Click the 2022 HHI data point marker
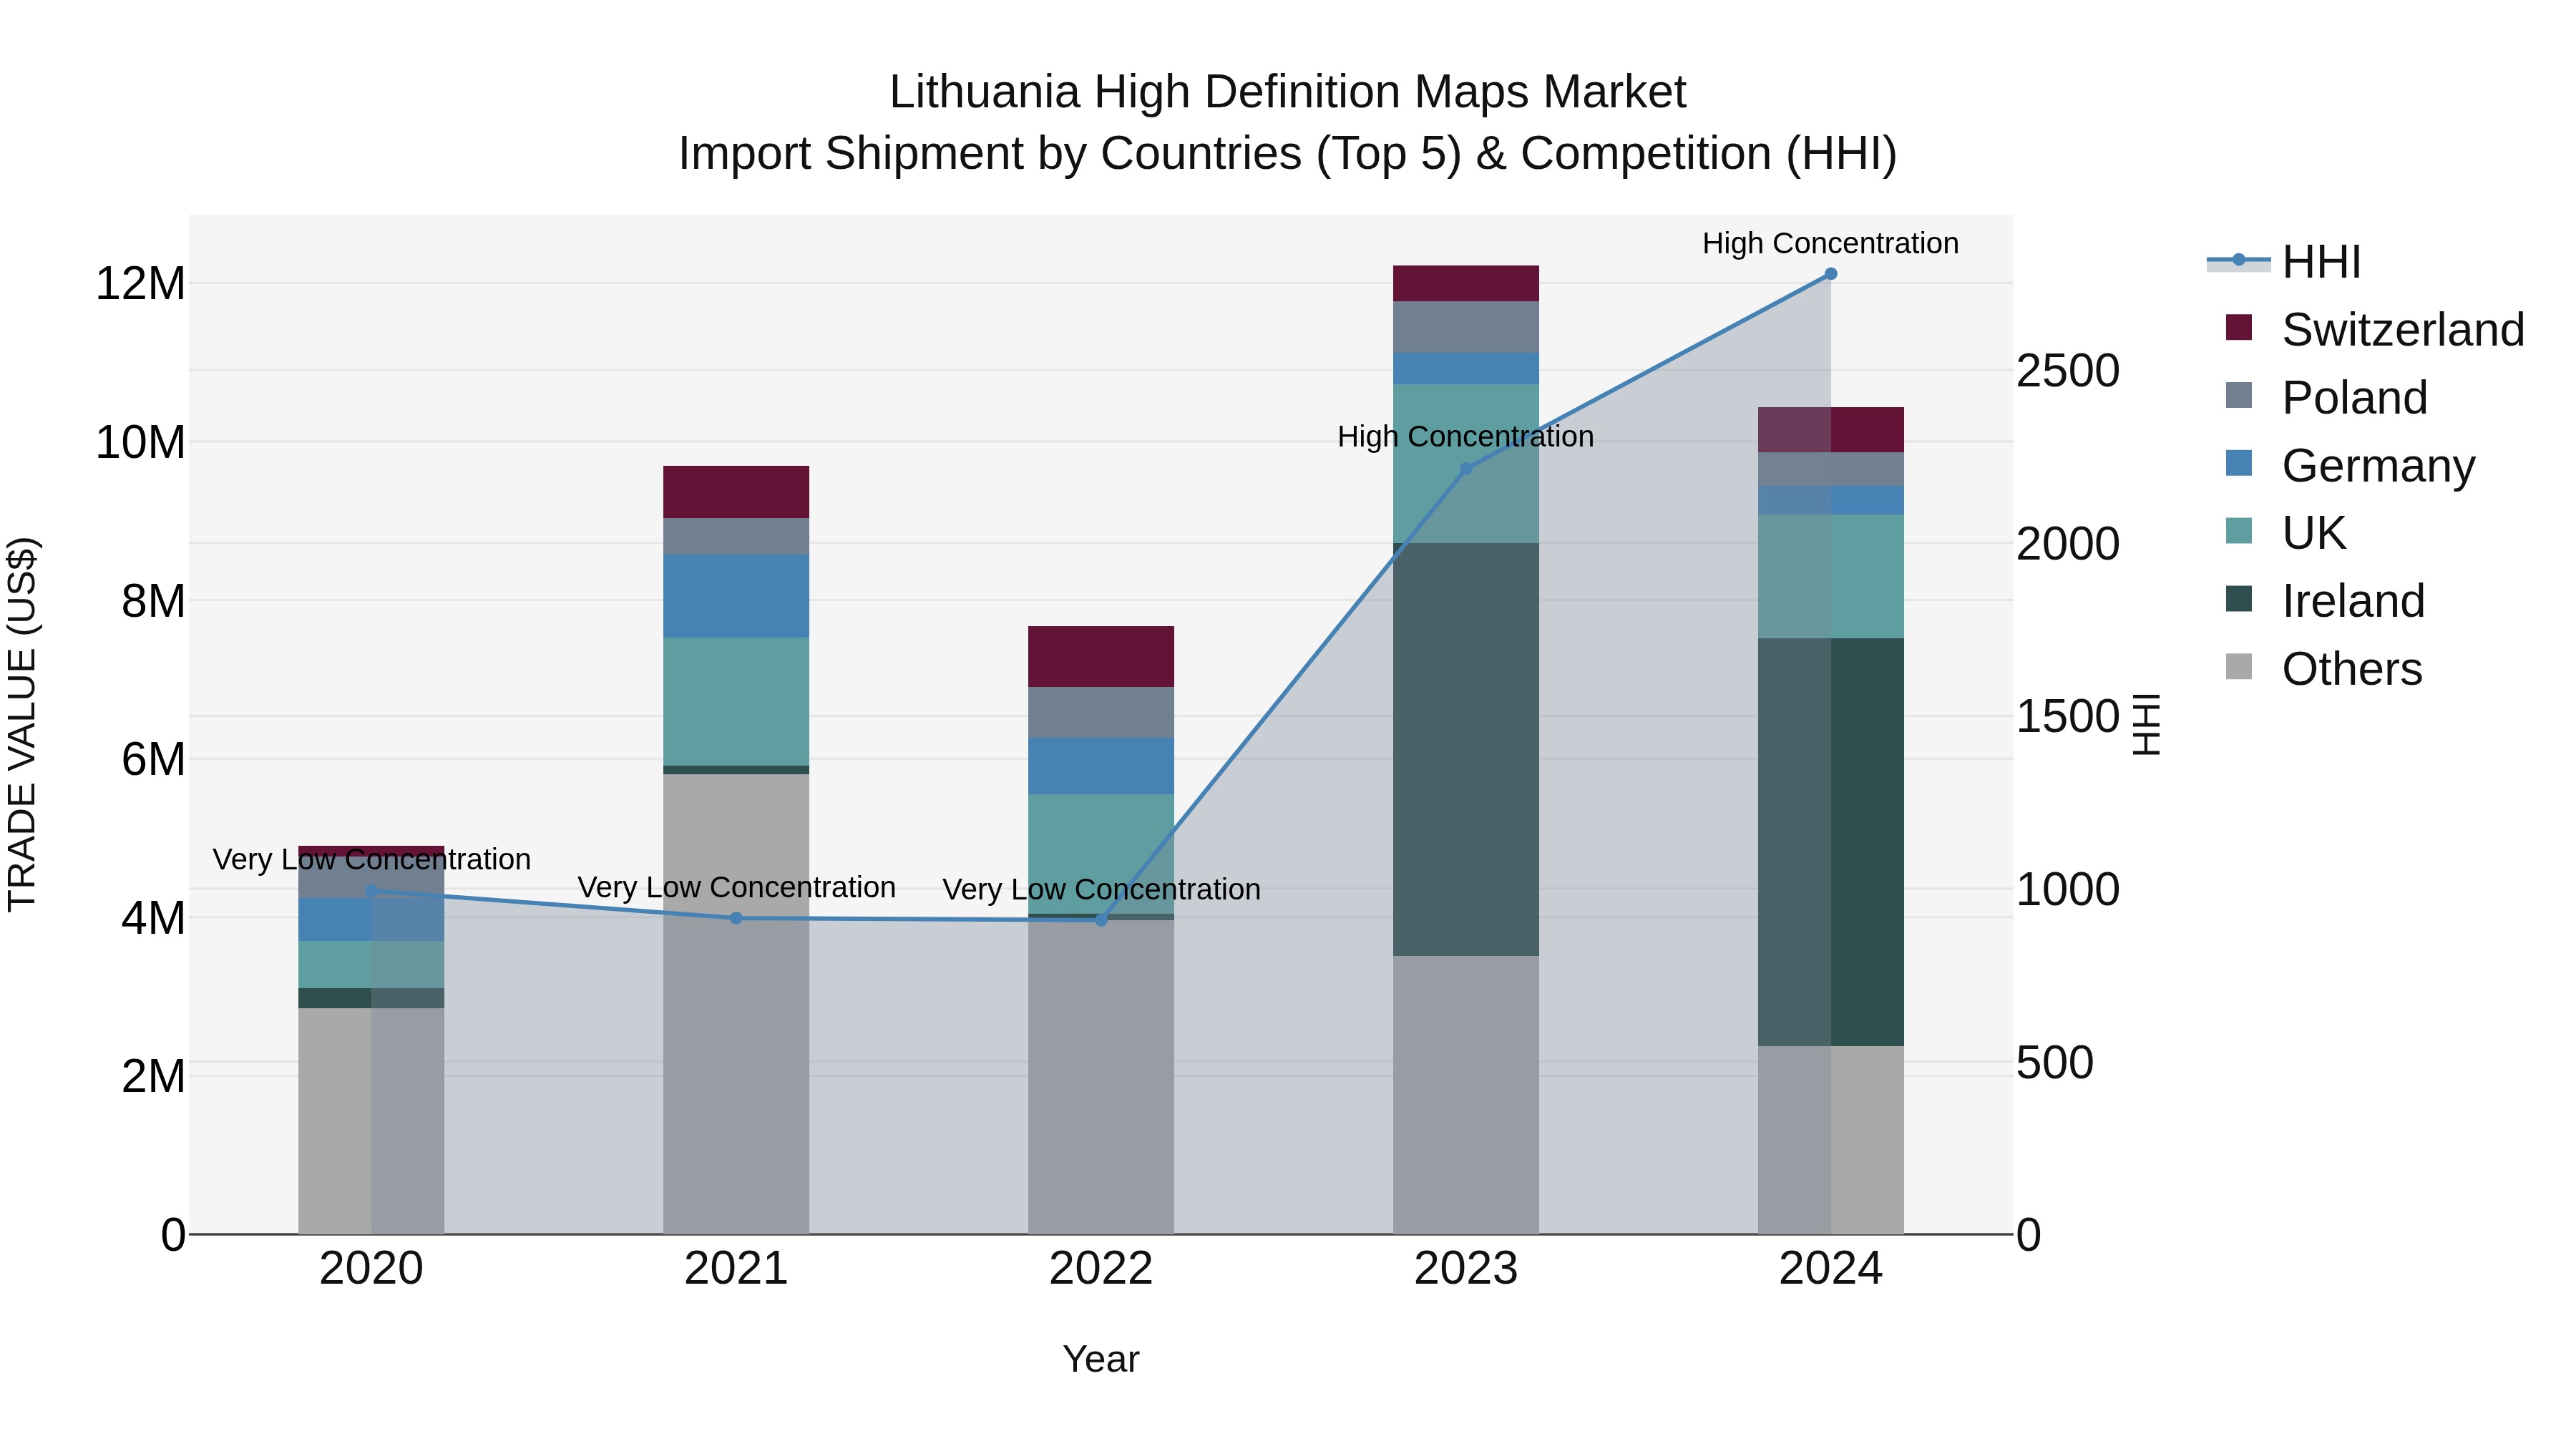Screen dimensions: 2576x1449 [x=1101, y=920]
